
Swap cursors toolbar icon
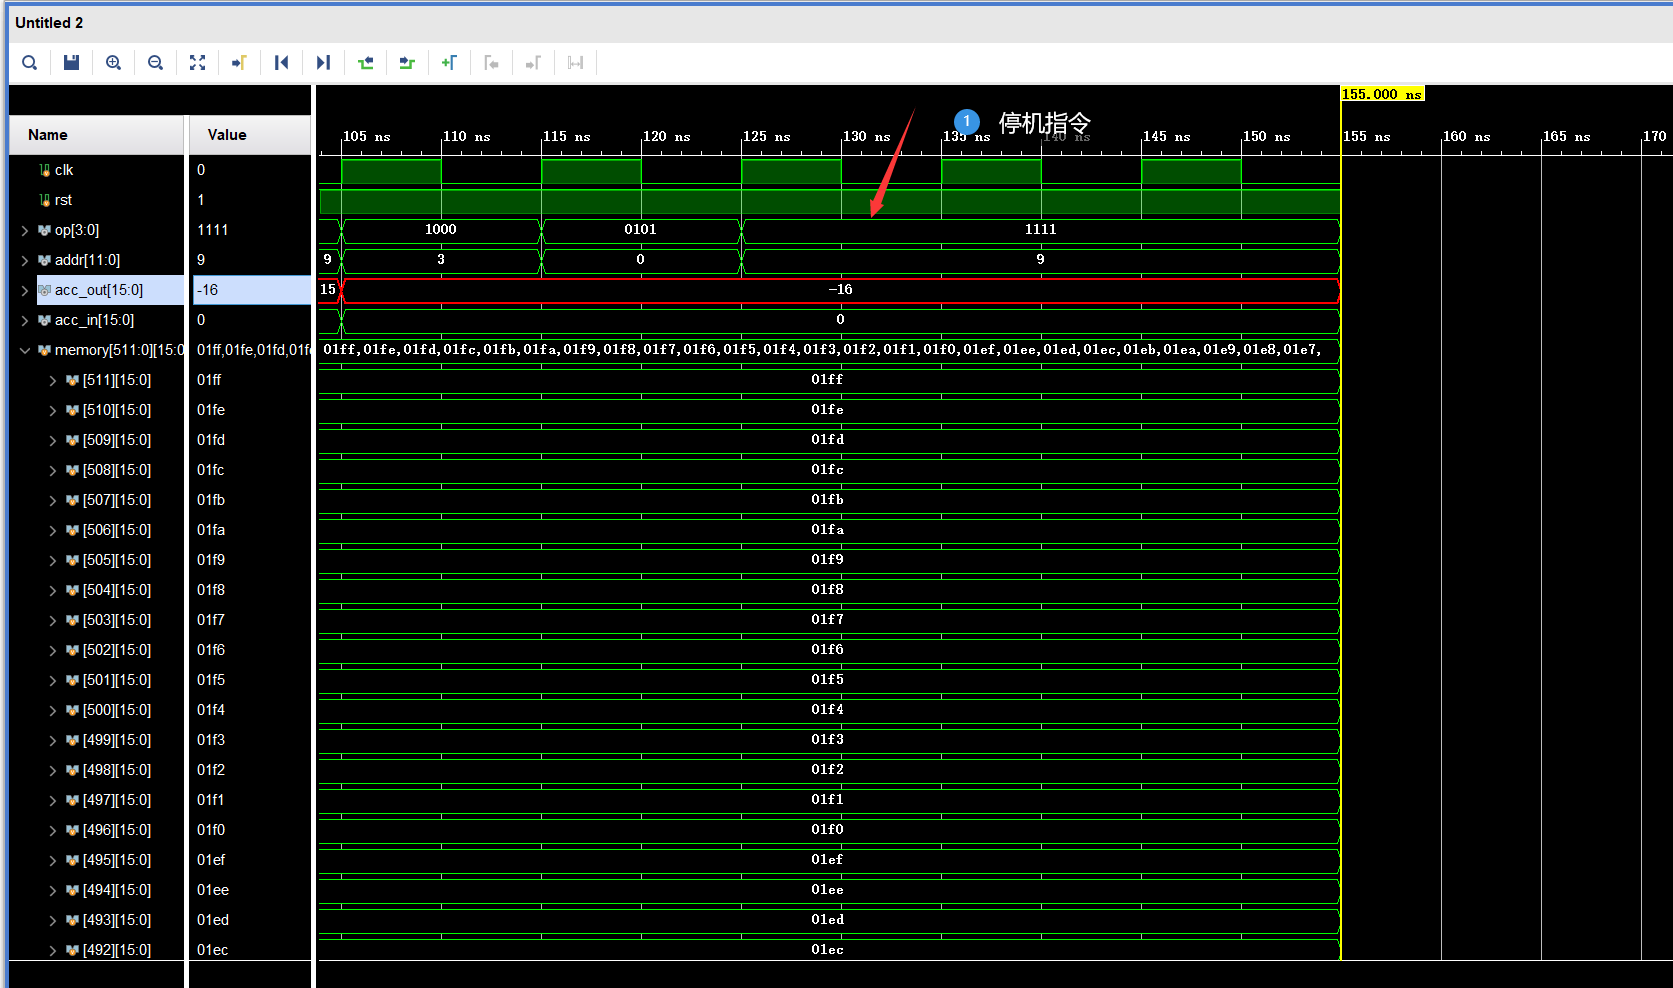click(x=575, y=63)
